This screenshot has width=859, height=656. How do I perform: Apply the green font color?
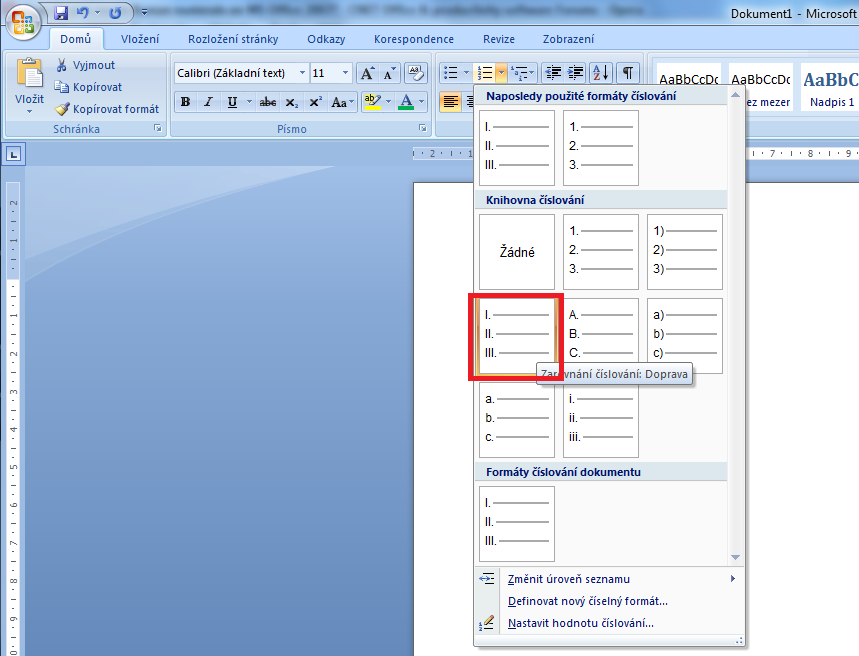click(406, 102)
